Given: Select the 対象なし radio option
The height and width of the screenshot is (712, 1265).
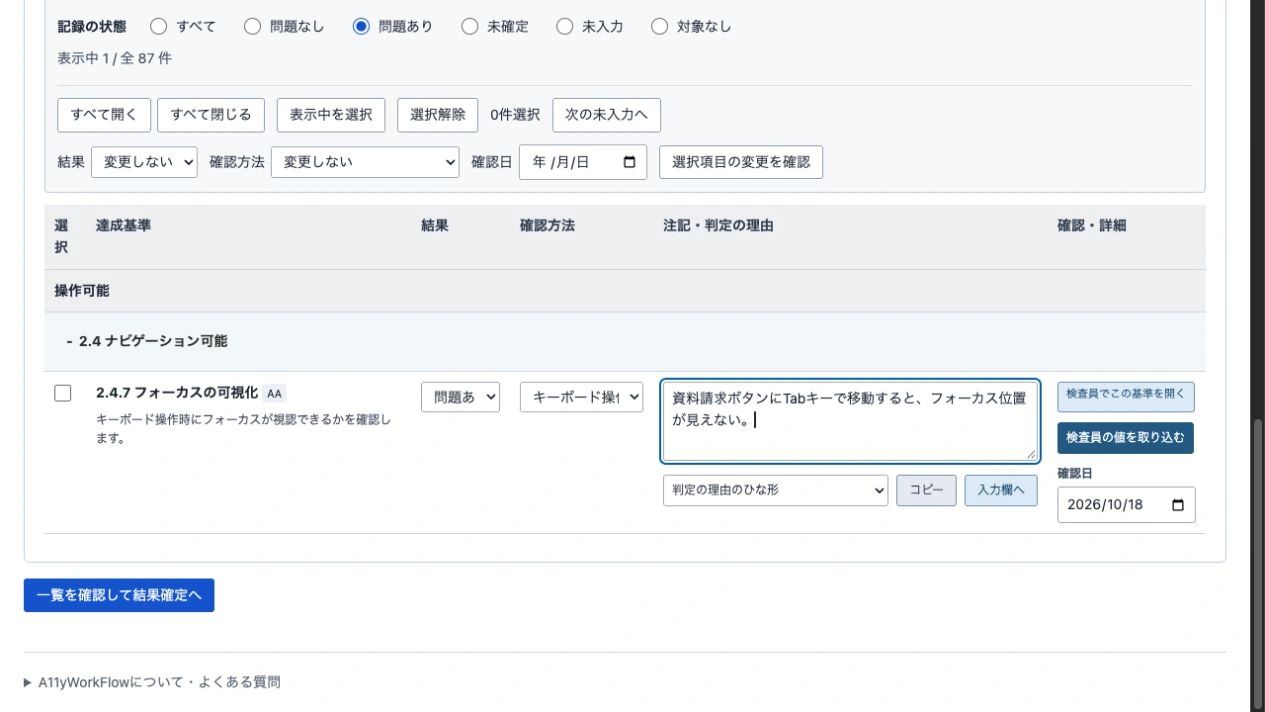Looking at the screenshot, I should [659, 27].
